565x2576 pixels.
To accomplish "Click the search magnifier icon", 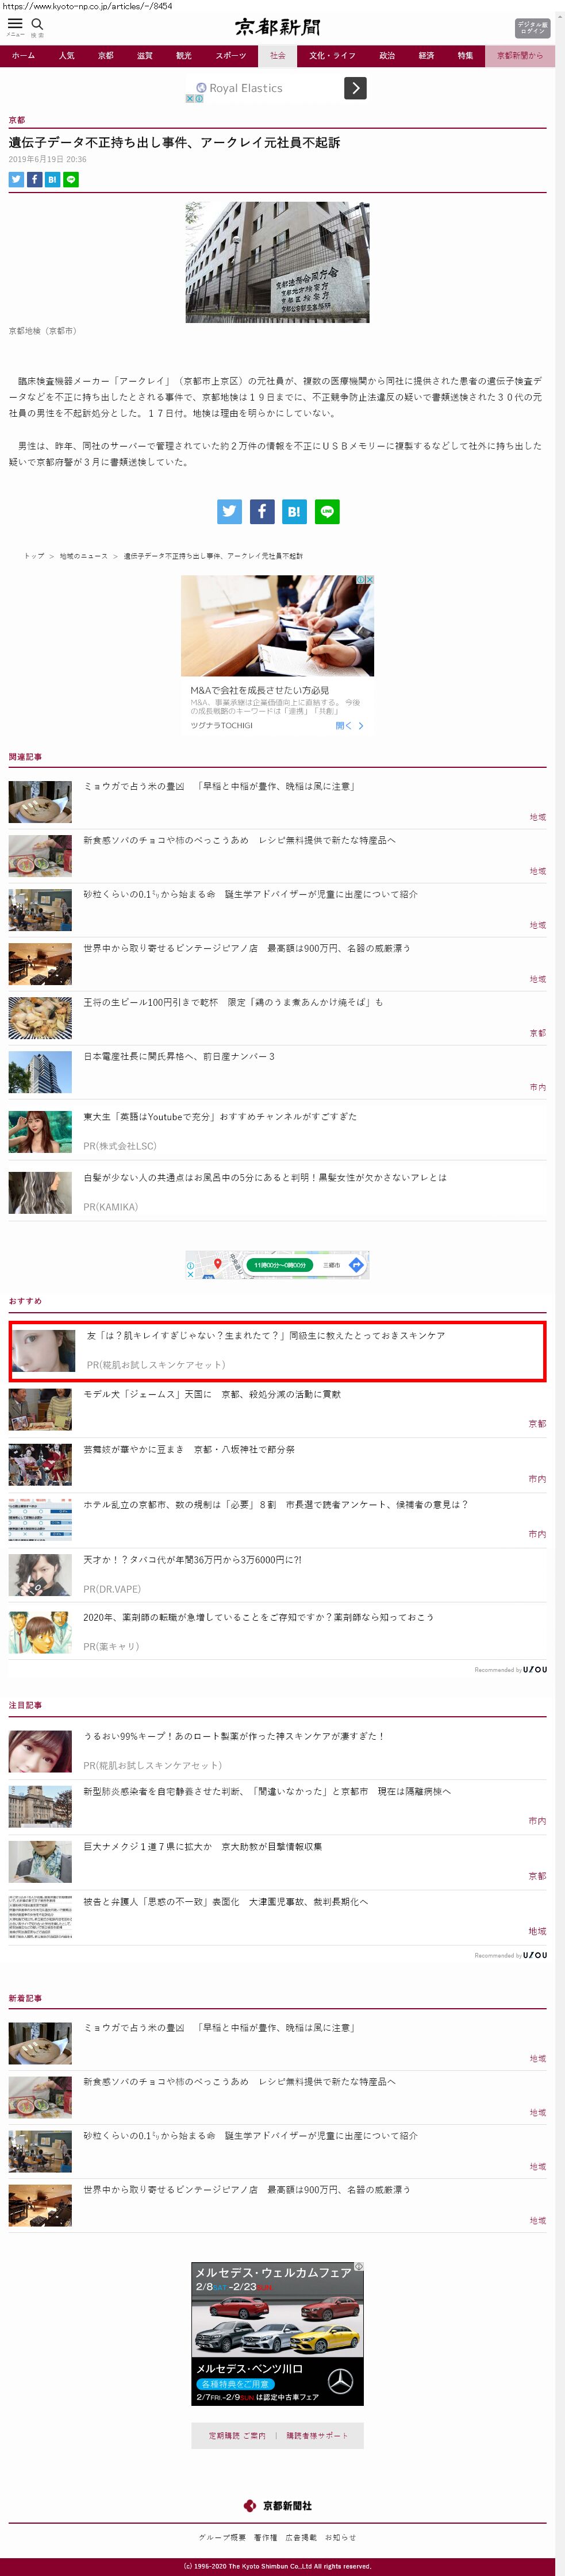I will 37,24.
